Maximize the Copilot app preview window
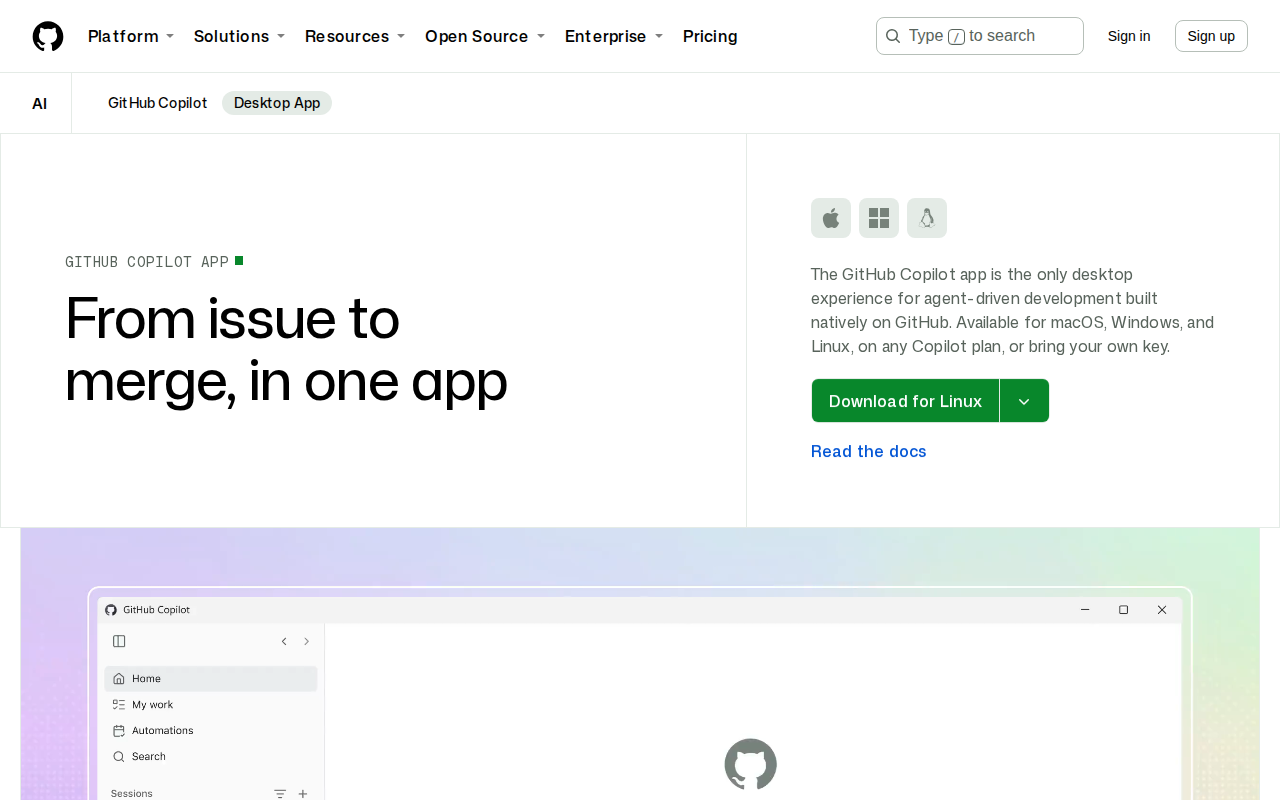The height and width of the screenshot is (800, 1280). click(x=1123, y=610)
